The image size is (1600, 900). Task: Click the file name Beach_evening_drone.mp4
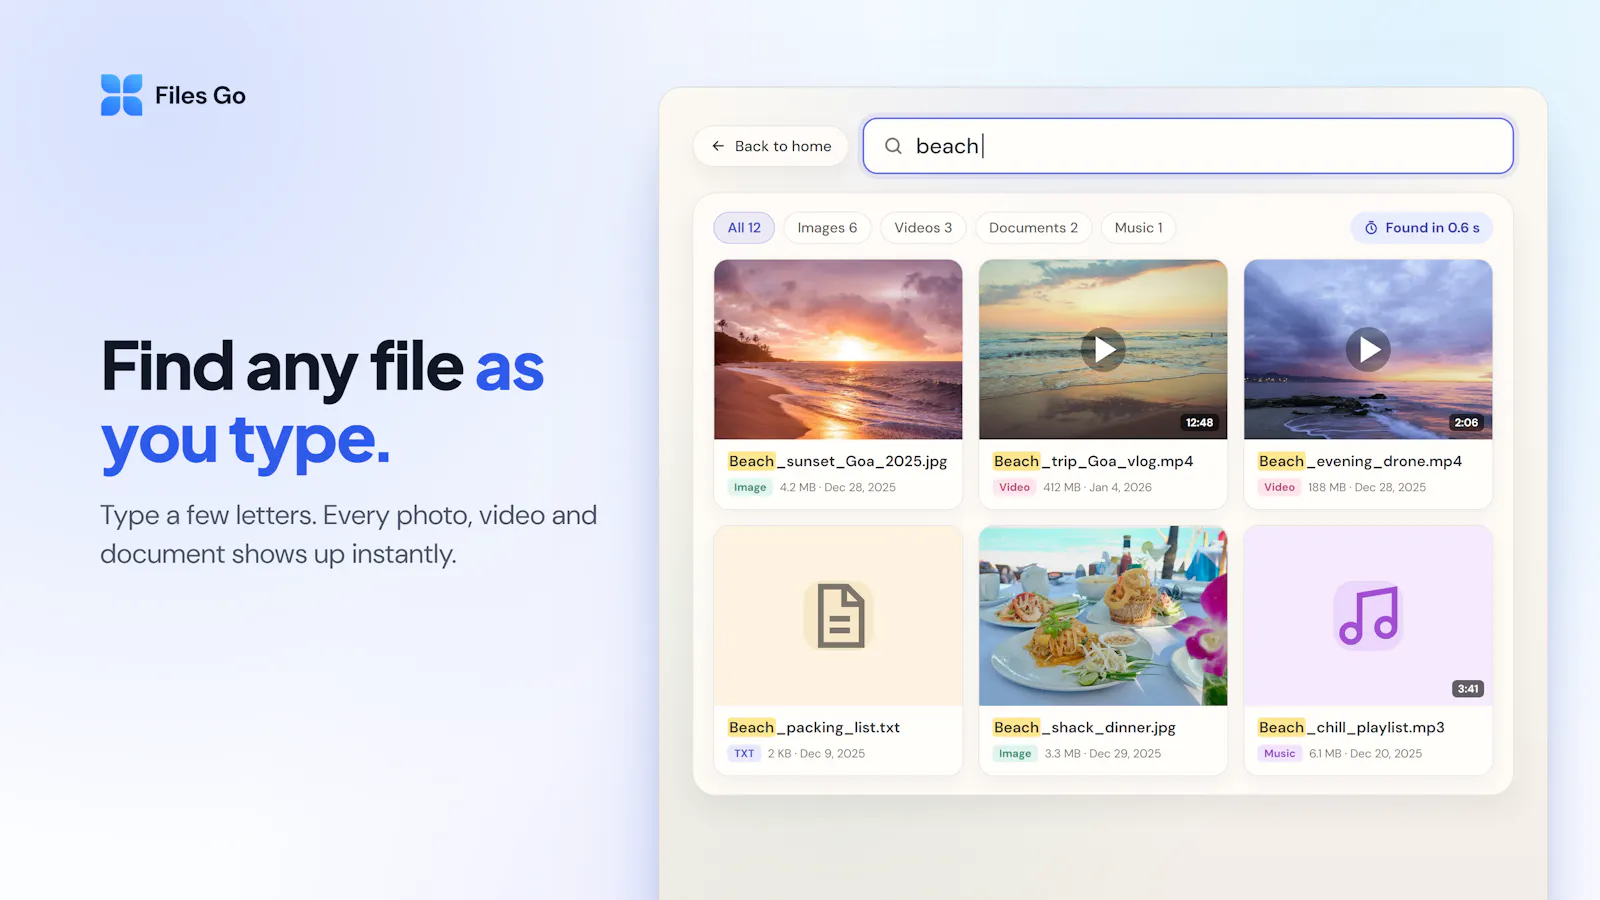pos(1360,461)
